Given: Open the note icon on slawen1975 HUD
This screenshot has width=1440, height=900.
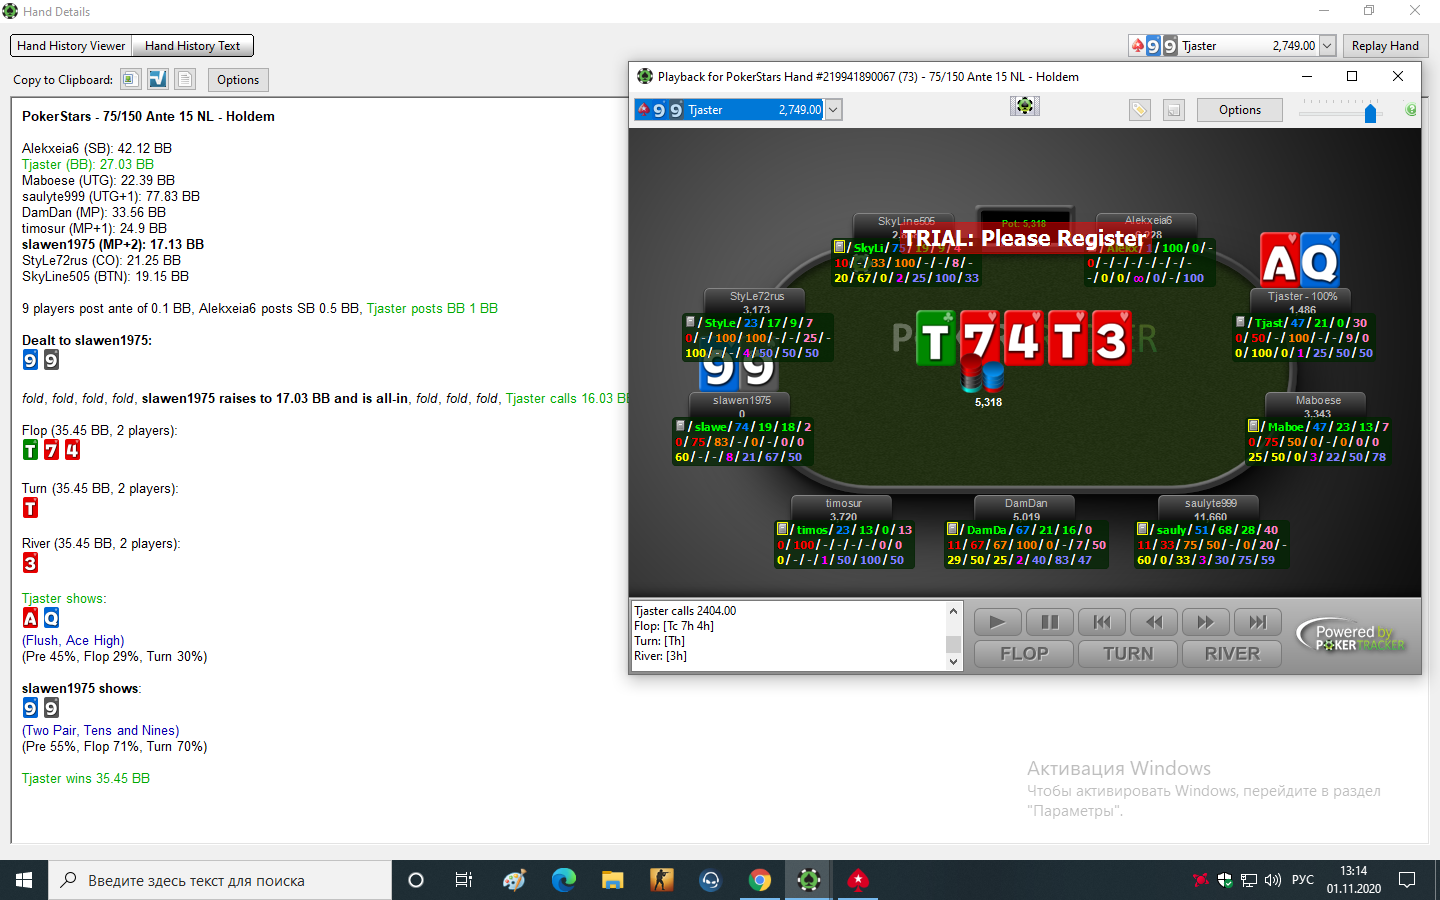Looking at the screenshot, I should pyautogui.click(x=680, y=426).
